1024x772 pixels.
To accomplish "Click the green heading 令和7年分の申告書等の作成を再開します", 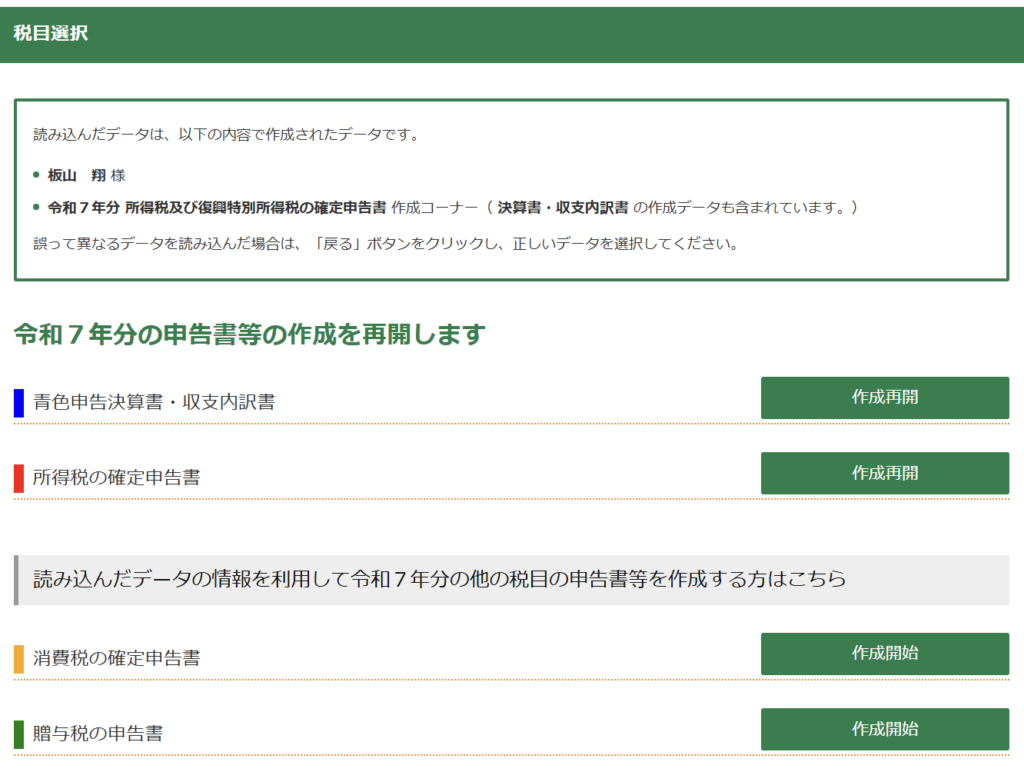I will (x=249, y=334).
